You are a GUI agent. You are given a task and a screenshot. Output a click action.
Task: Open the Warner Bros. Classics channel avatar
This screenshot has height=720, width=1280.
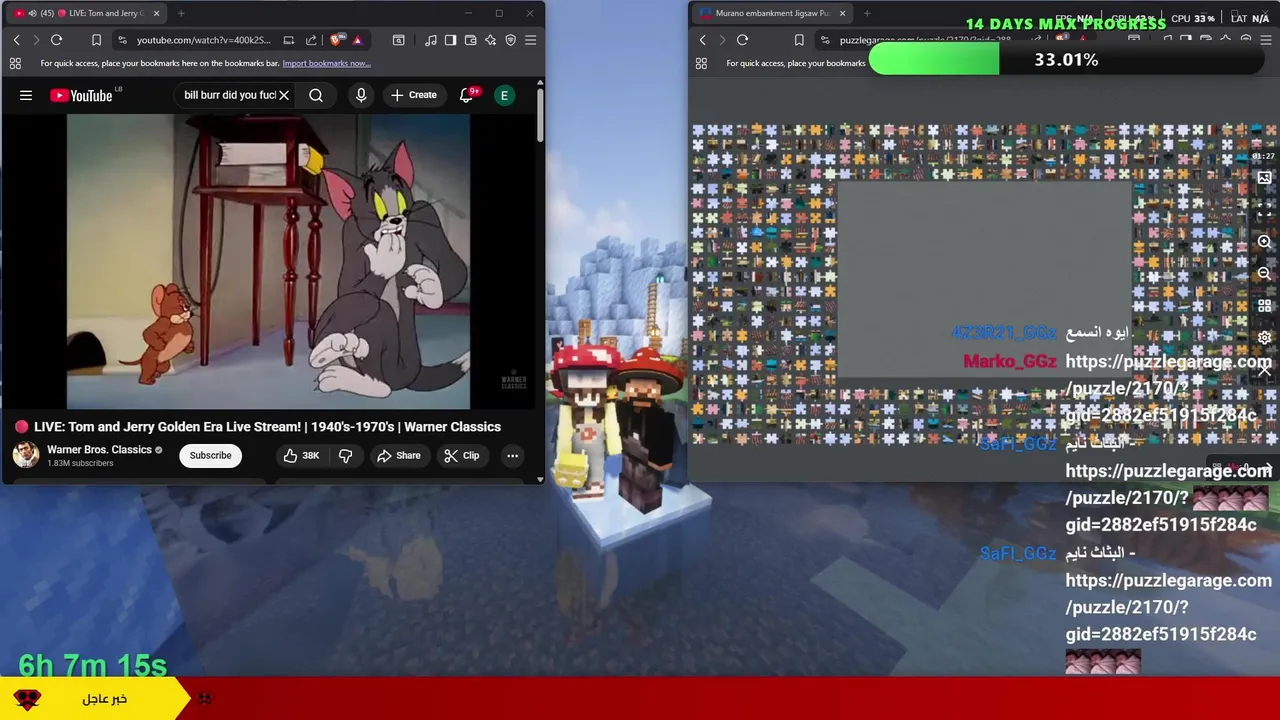coord(26,455)
